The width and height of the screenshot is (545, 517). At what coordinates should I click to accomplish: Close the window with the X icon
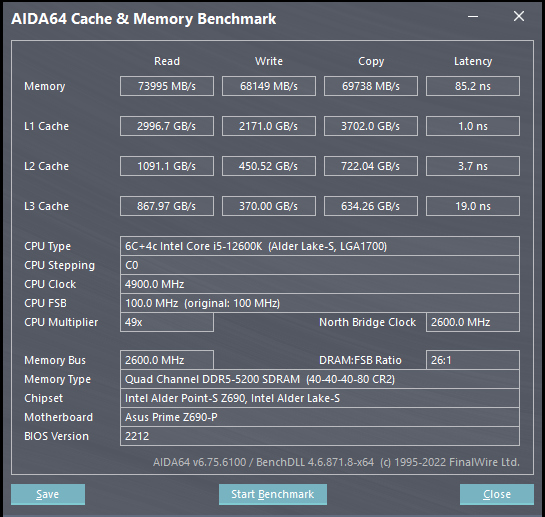point(519,16)
